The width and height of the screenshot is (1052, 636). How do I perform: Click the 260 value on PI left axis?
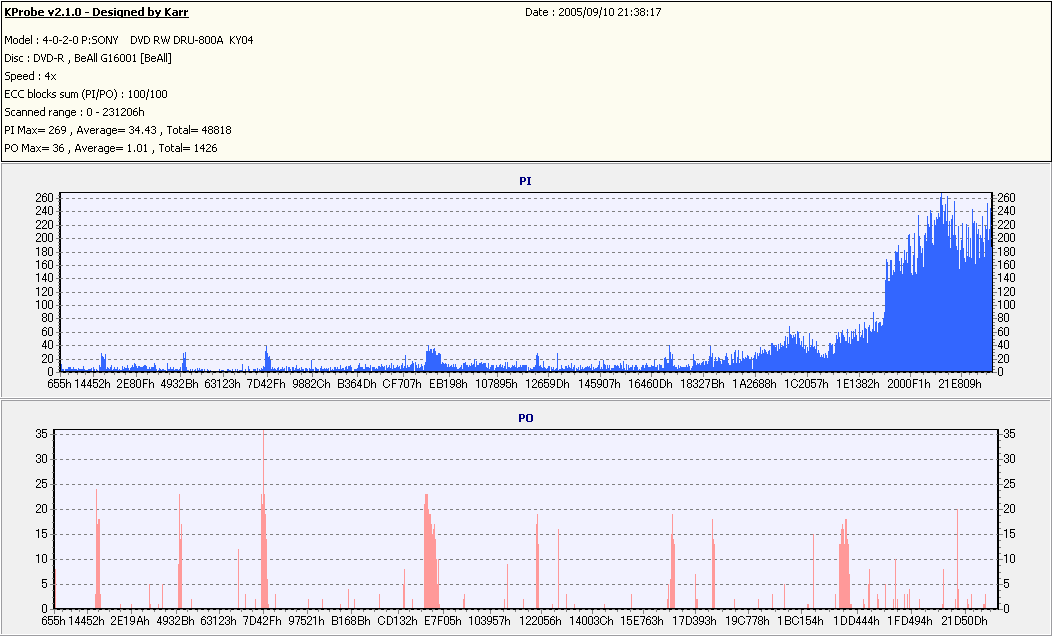[44, 198]
